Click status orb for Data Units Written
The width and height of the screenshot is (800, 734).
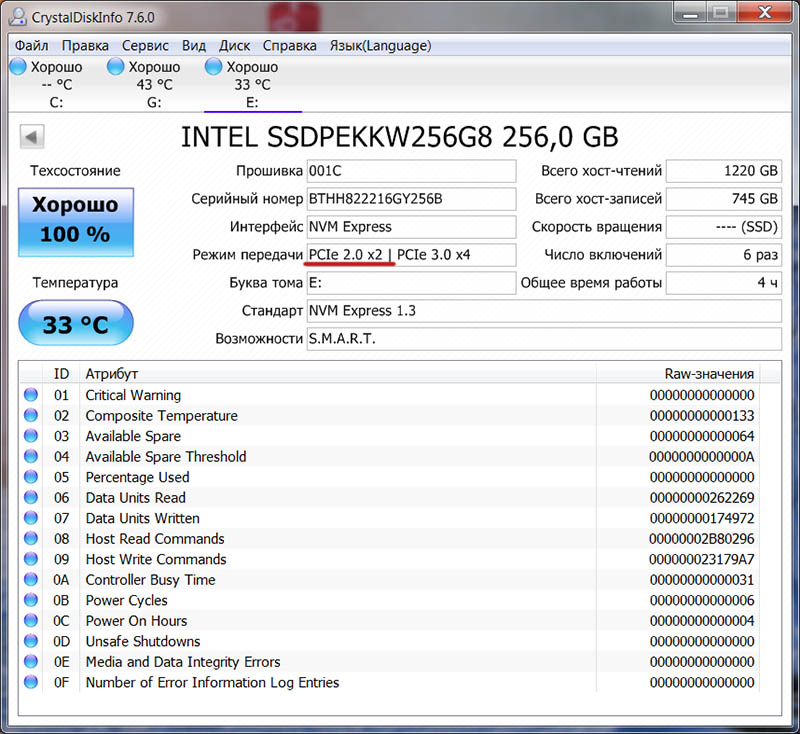(x=31, y=518)
